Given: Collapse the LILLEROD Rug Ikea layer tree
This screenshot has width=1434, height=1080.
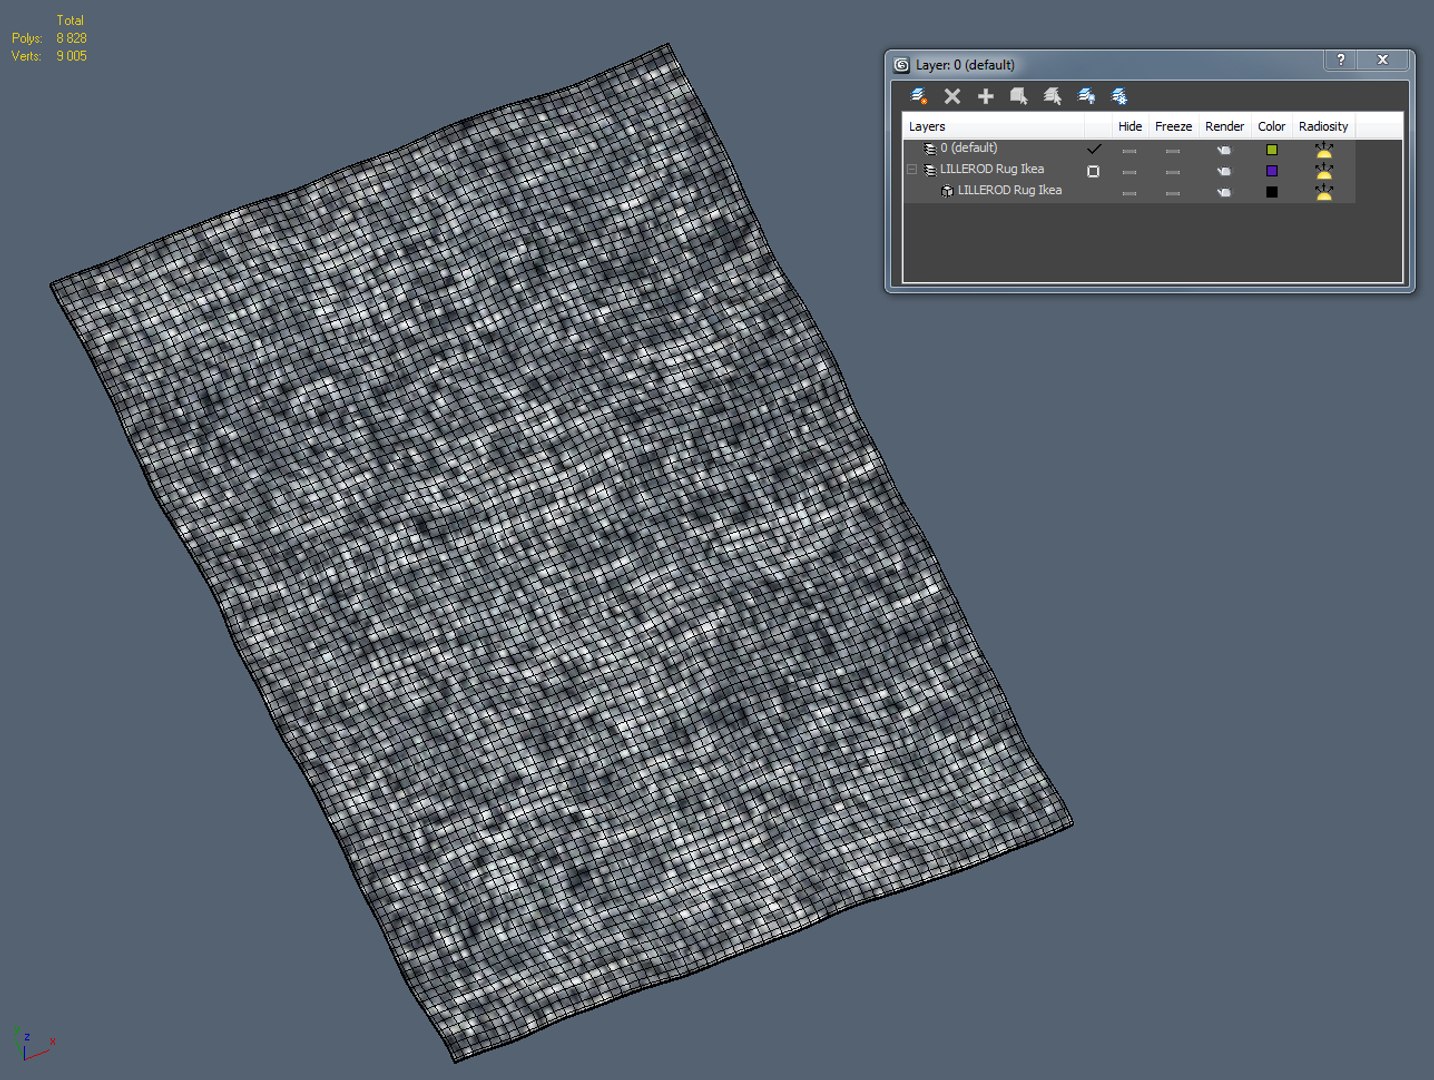Looking at the screenshot, I should pyautogui.click(x=912, y=170).
